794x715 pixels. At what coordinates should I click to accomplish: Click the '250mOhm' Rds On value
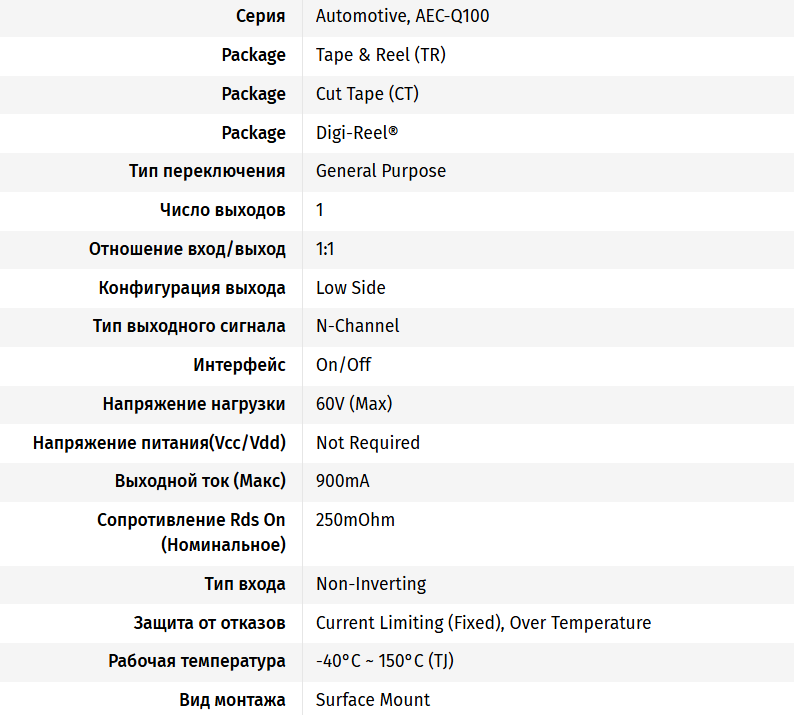[x=355, y=520]
